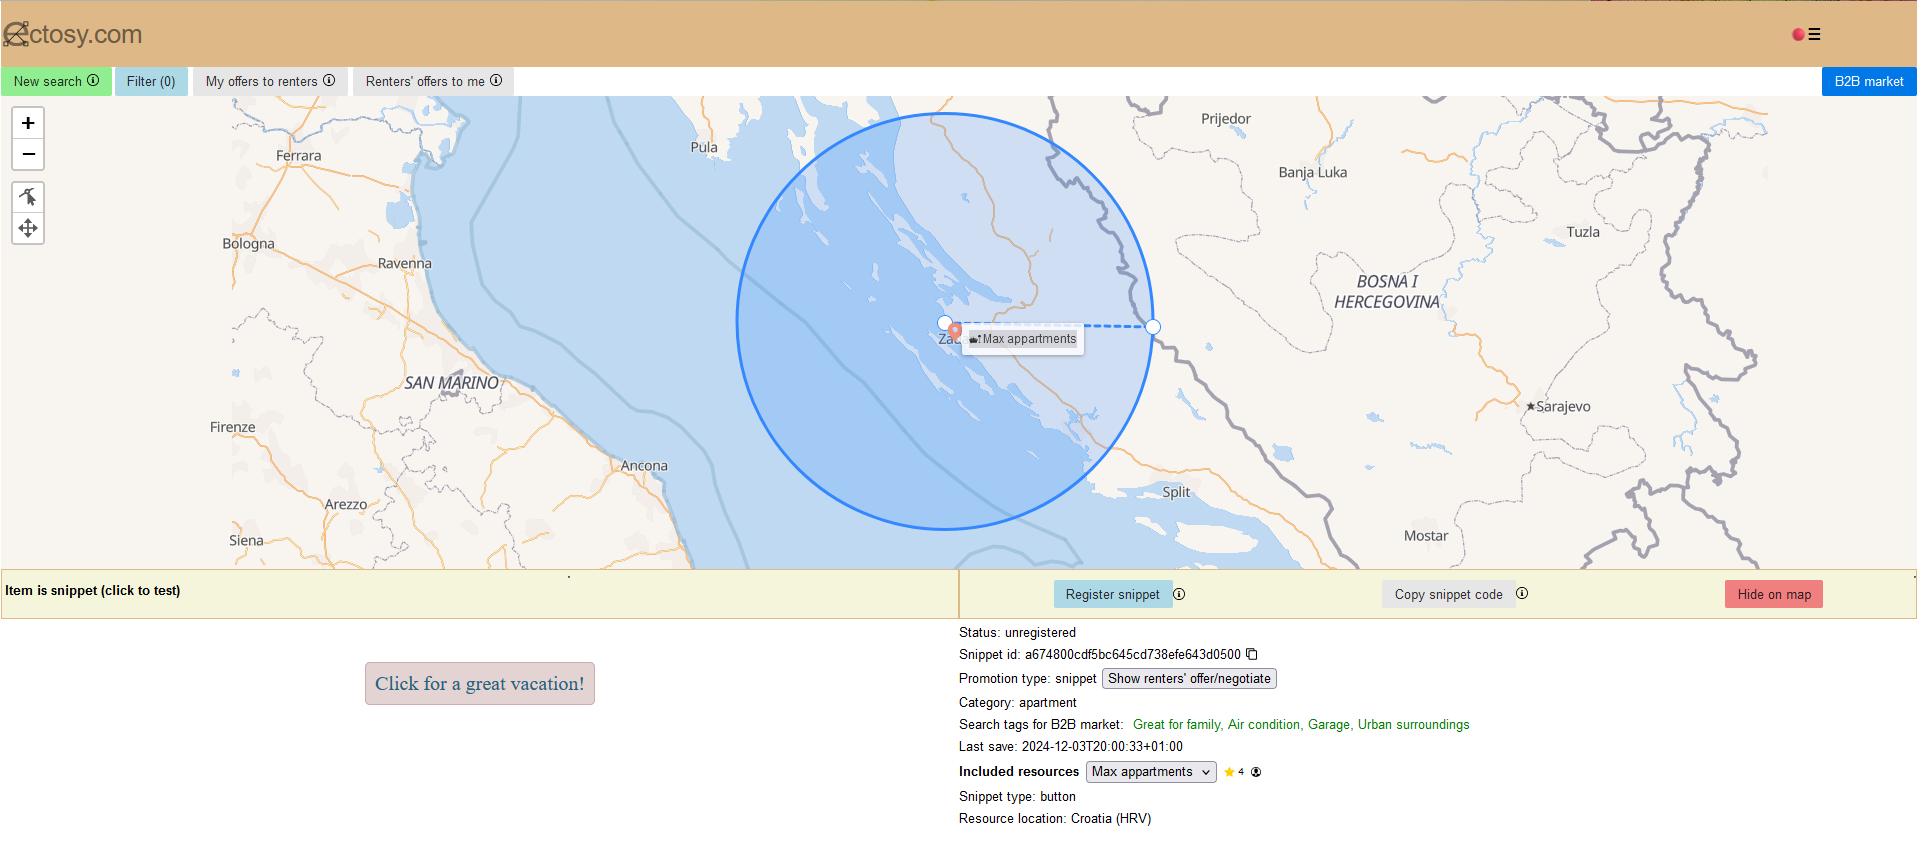Open the New search tab
Viewport: 1917px width, 846px height.
point(56,81)
